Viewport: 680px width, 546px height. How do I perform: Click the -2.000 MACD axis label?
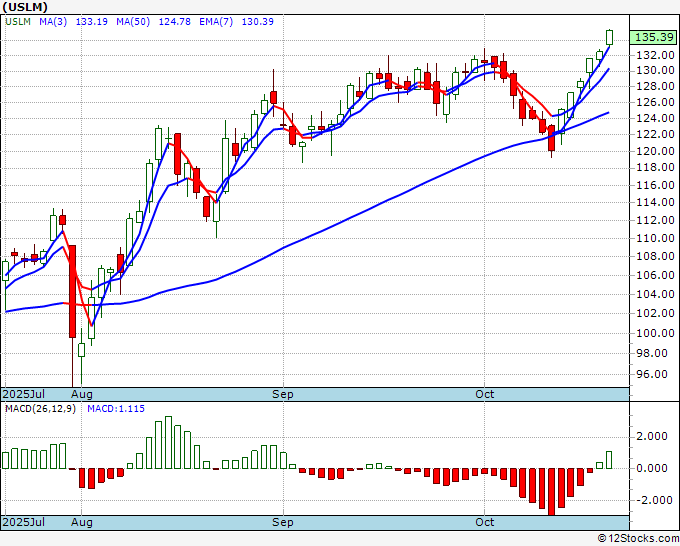(x=652, y=500)
